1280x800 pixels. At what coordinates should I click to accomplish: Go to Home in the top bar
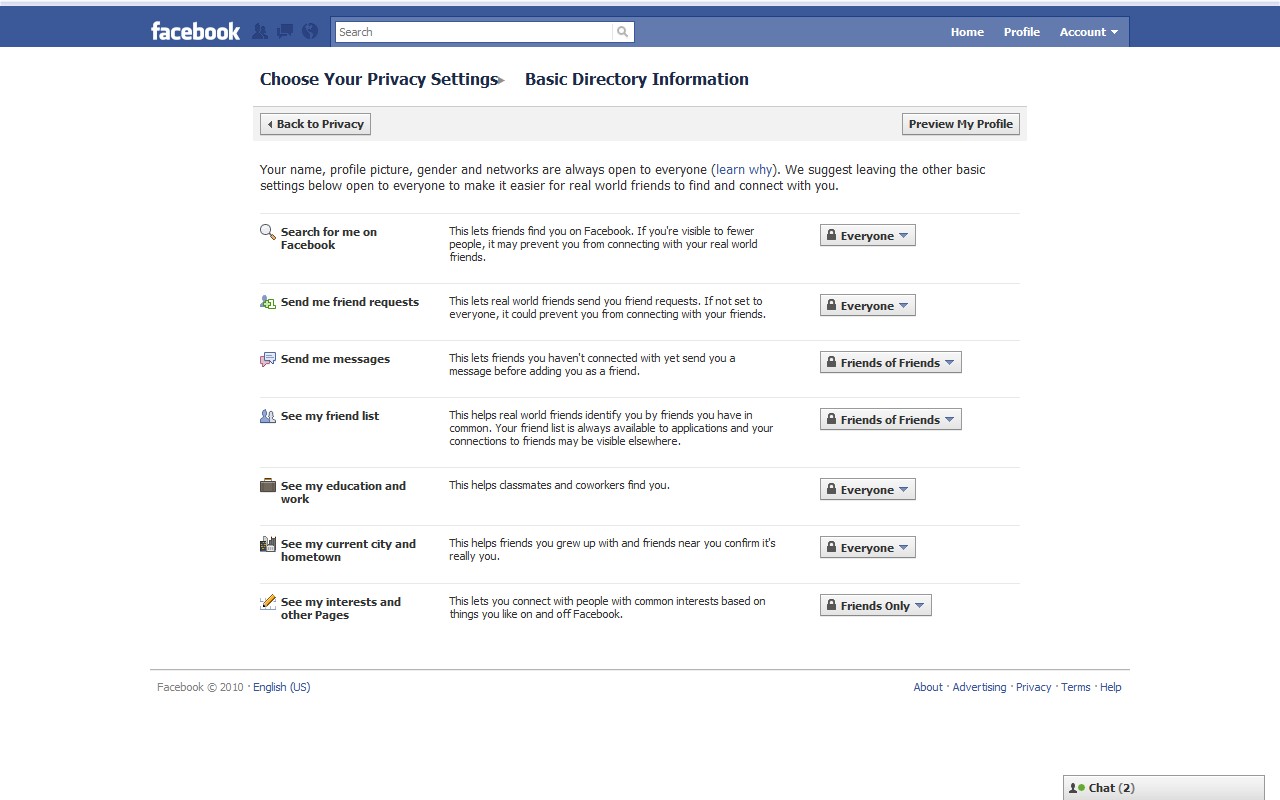(x=967, y=32)
